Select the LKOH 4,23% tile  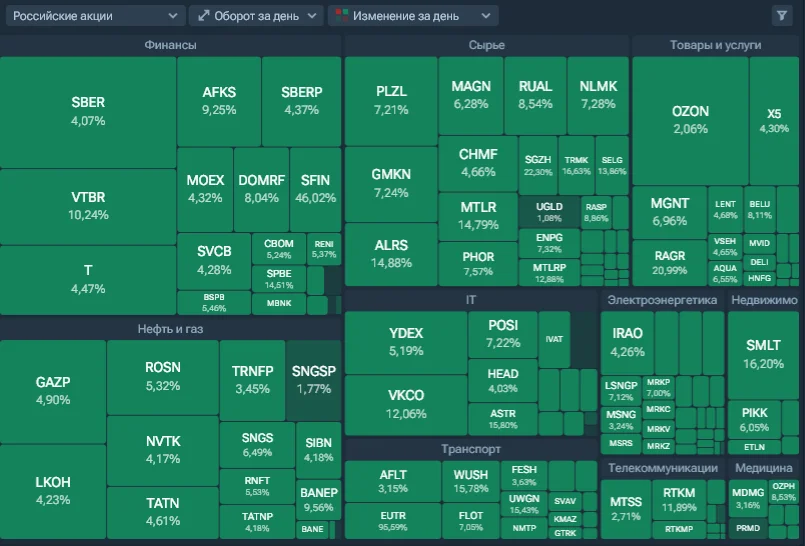click(x=53, y=491)
